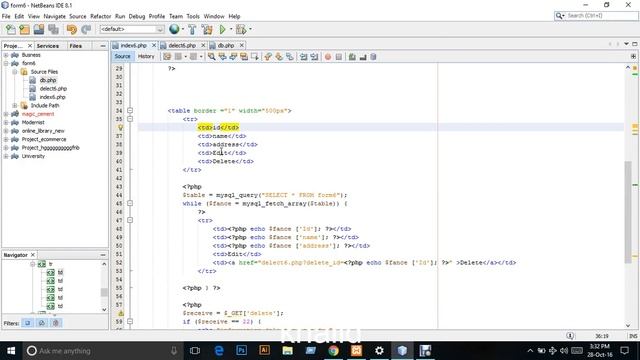Close the index6.php editor tab
Screen dimensions: 640x360
tap(154, 45)
